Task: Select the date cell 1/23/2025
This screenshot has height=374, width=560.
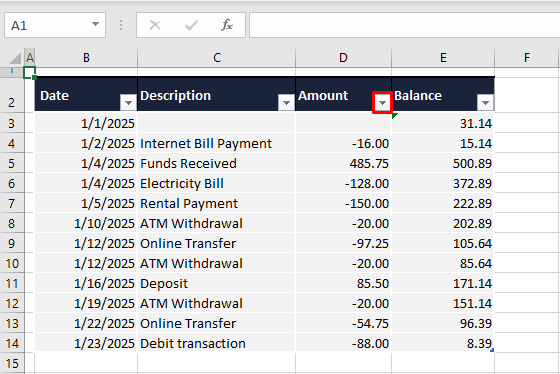Action: [x=86, y=343]
